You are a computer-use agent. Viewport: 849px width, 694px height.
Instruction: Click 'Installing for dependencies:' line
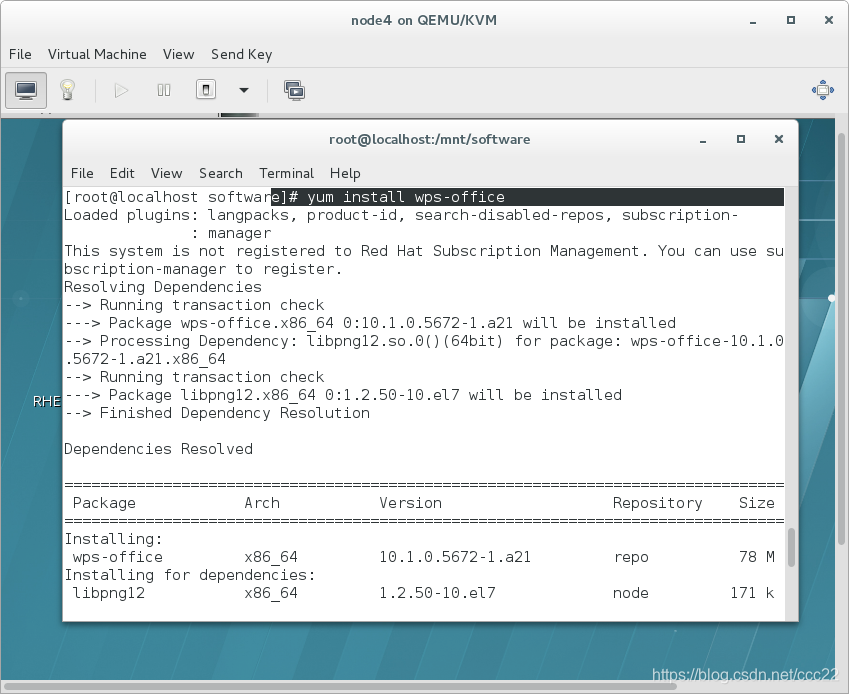coord(190,575)
